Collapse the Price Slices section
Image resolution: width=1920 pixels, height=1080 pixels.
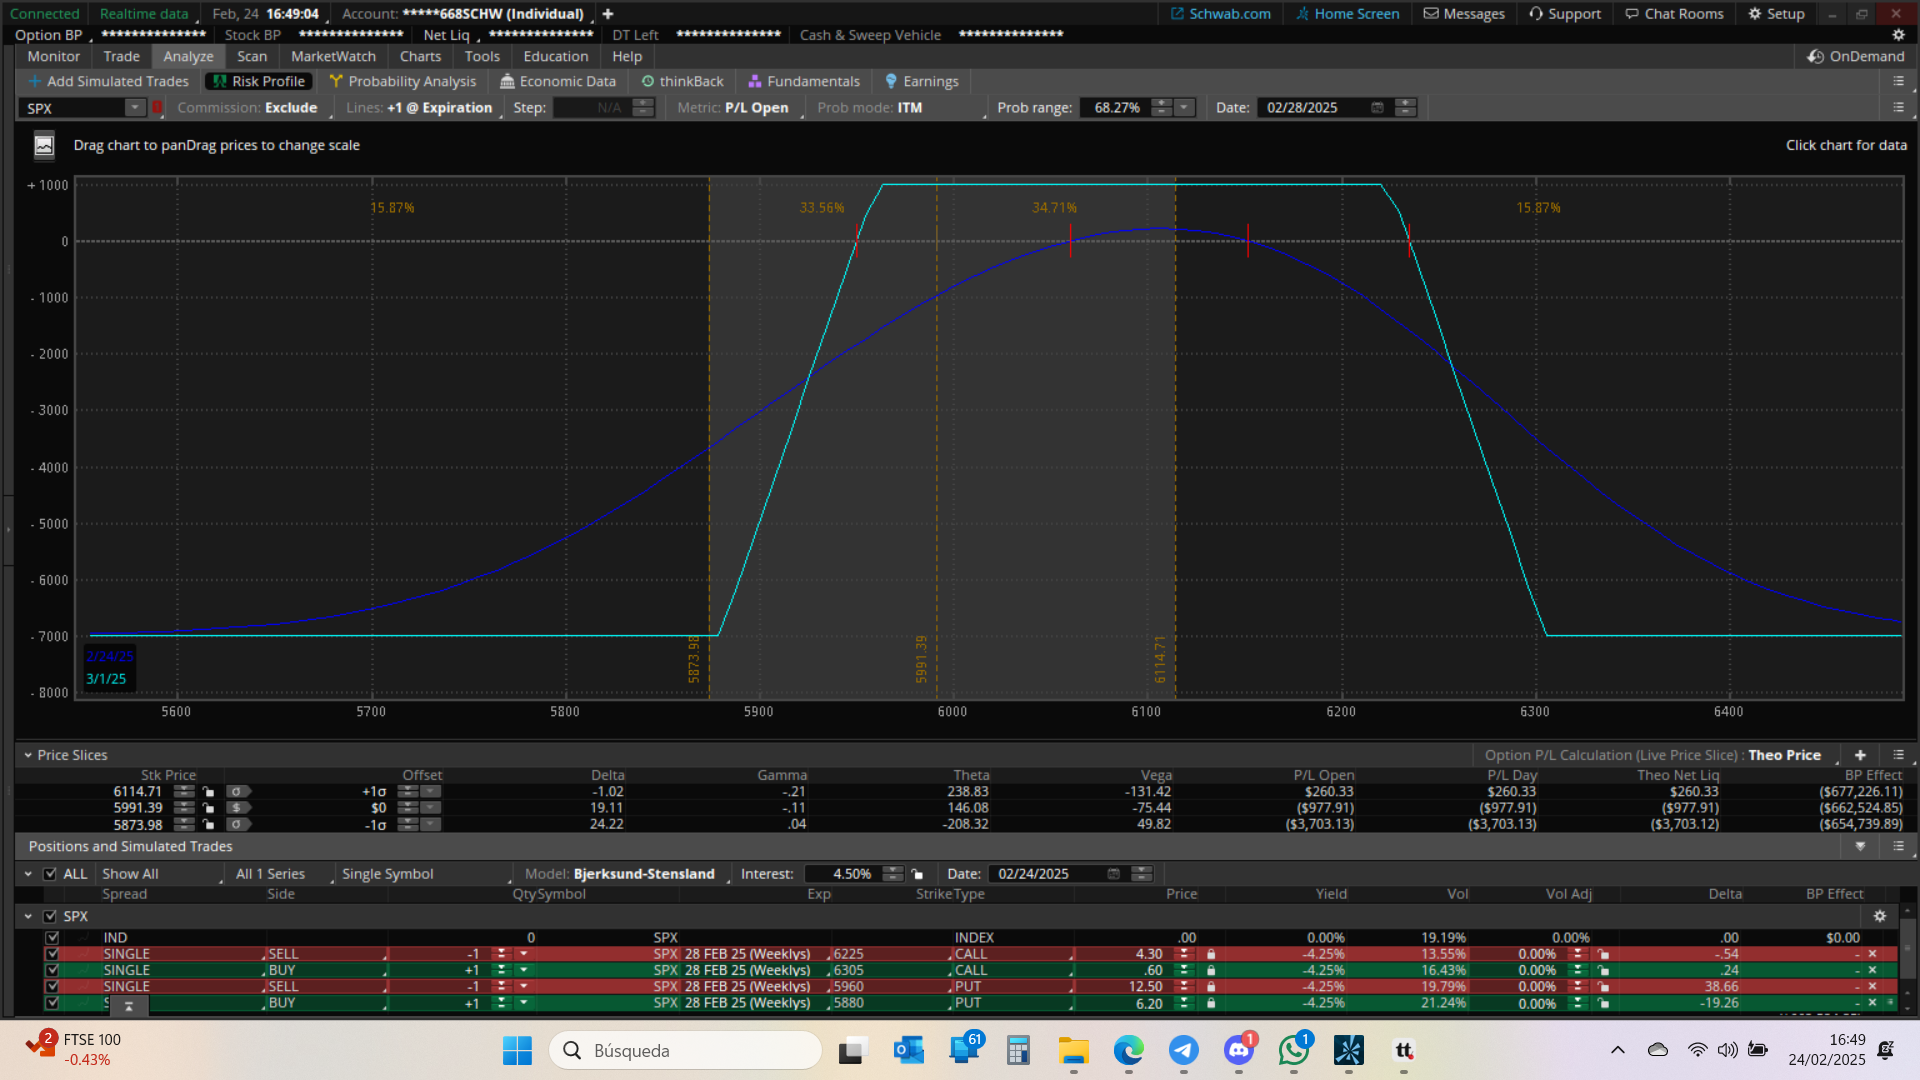(28, 756)
